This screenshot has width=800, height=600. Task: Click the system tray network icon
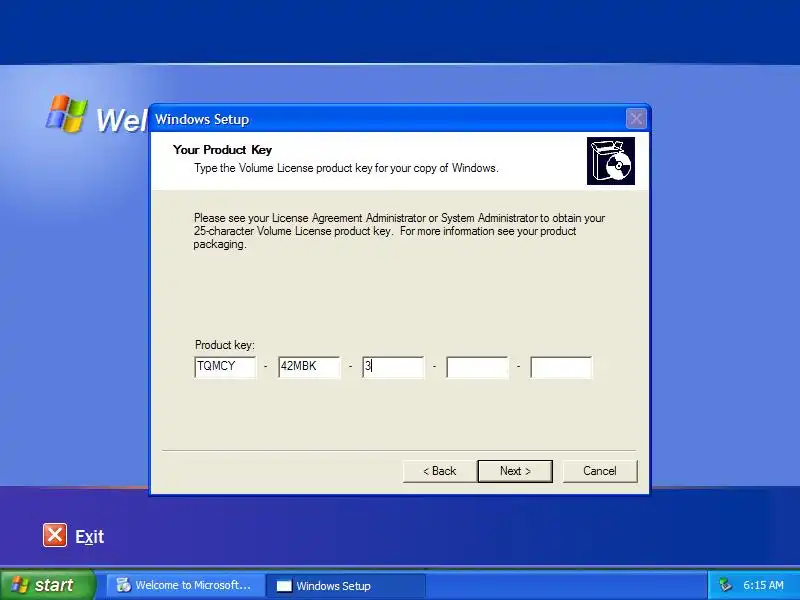click(x=724, y=585)
